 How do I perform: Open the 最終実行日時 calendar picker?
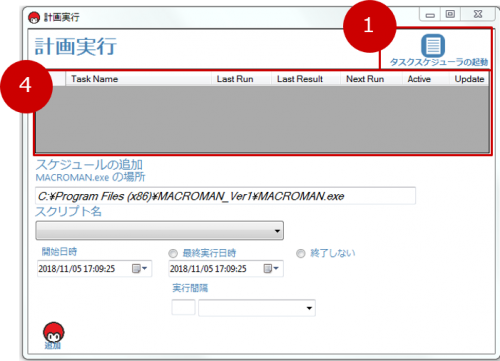(x=271, y=269)
